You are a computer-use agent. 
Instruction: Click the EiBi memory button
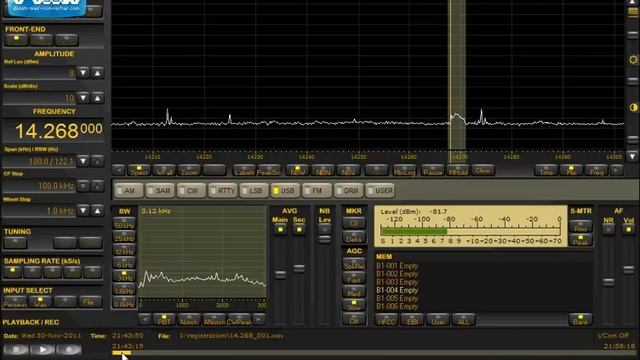(412, 320)
